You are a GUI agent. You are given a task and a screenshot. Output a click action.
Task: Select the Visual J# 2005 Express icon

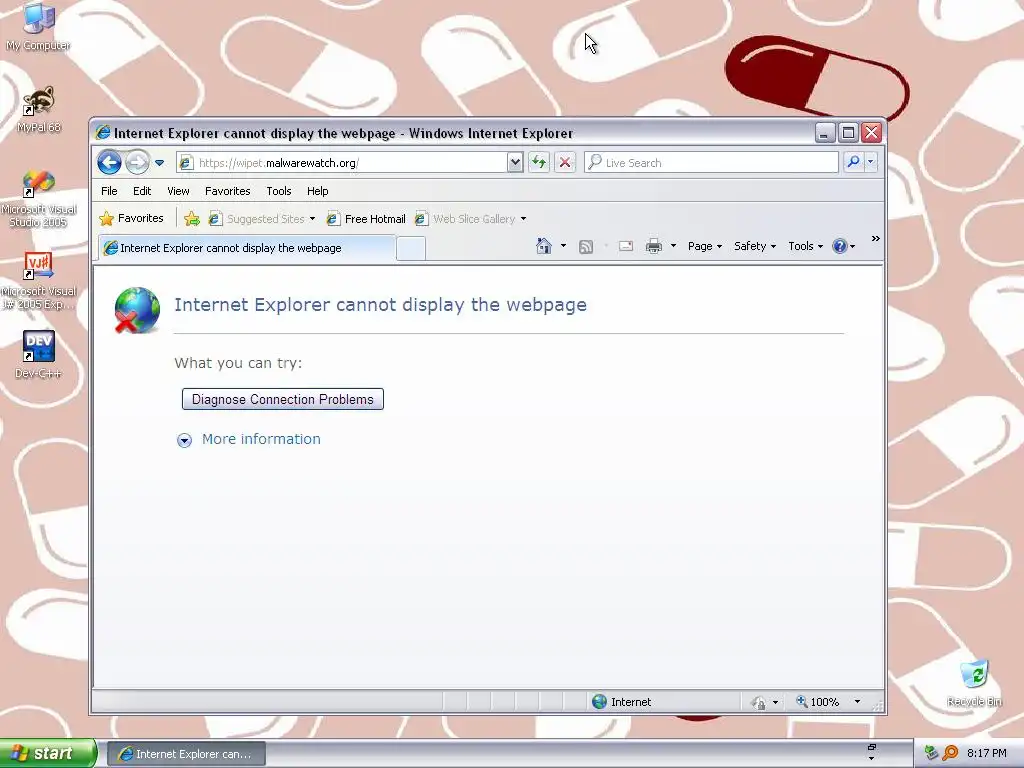[39, 281]
